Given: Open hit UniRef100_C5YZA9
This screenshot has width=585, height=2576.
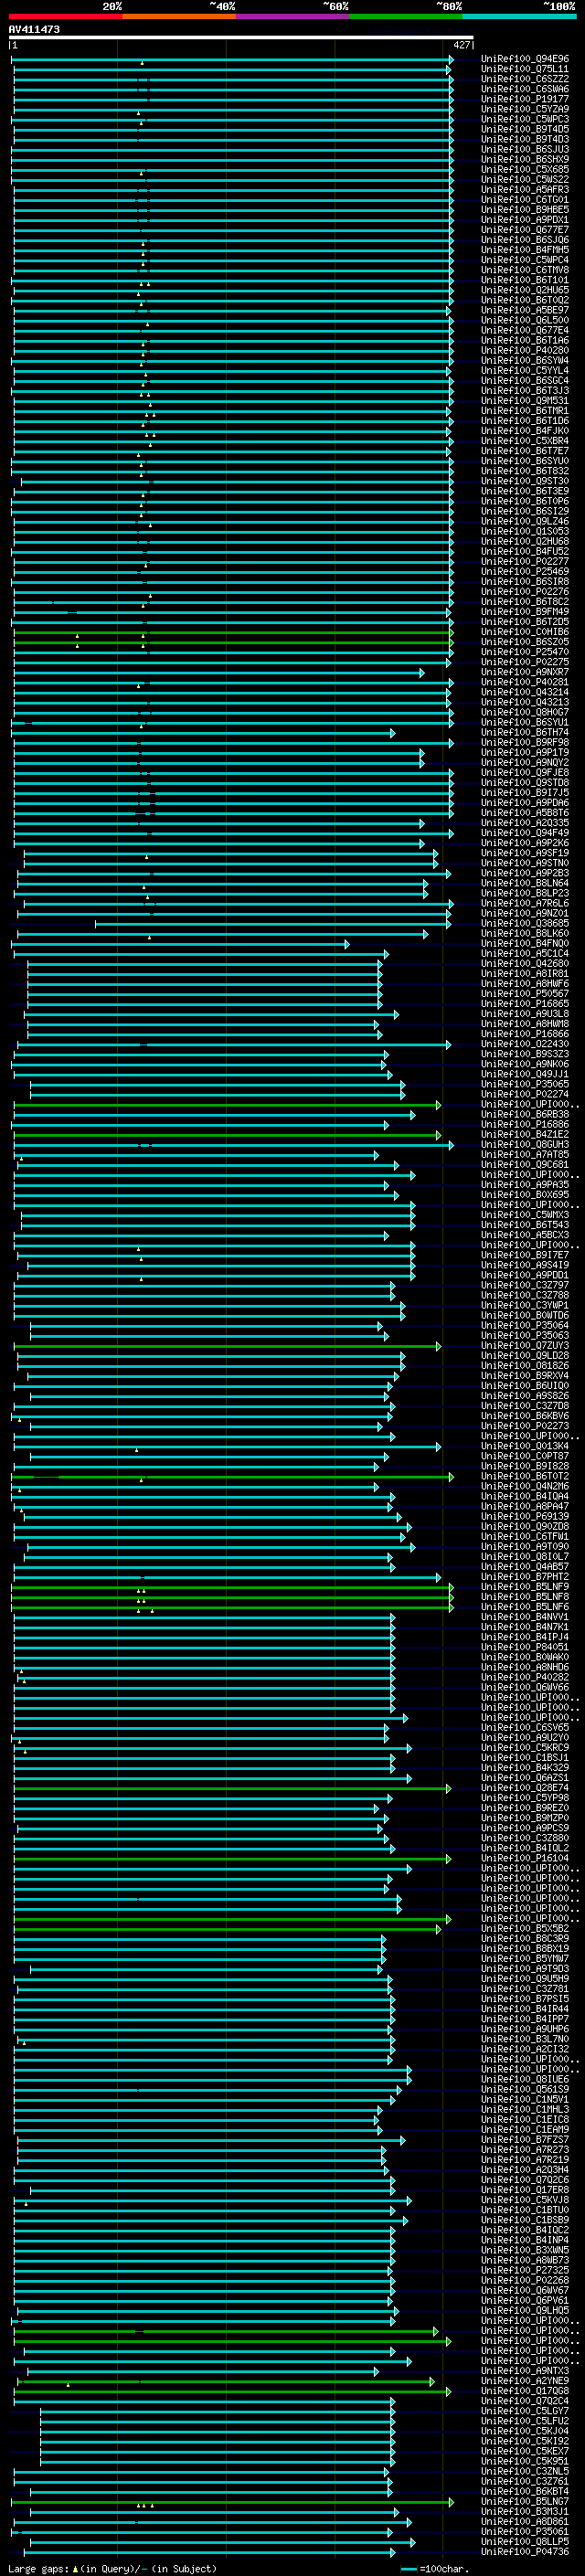Looking at the screenshot, I should 525,109.
